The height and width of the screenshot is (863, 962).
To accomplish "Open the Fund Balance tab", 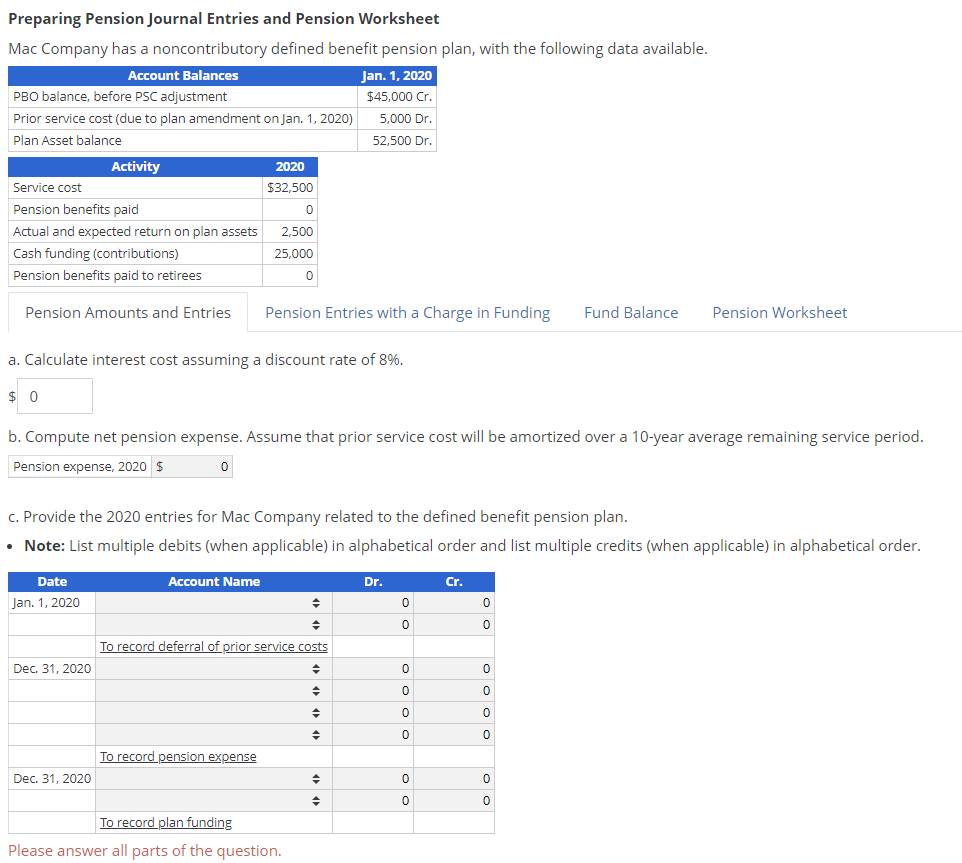I will (x=630, y=312).
